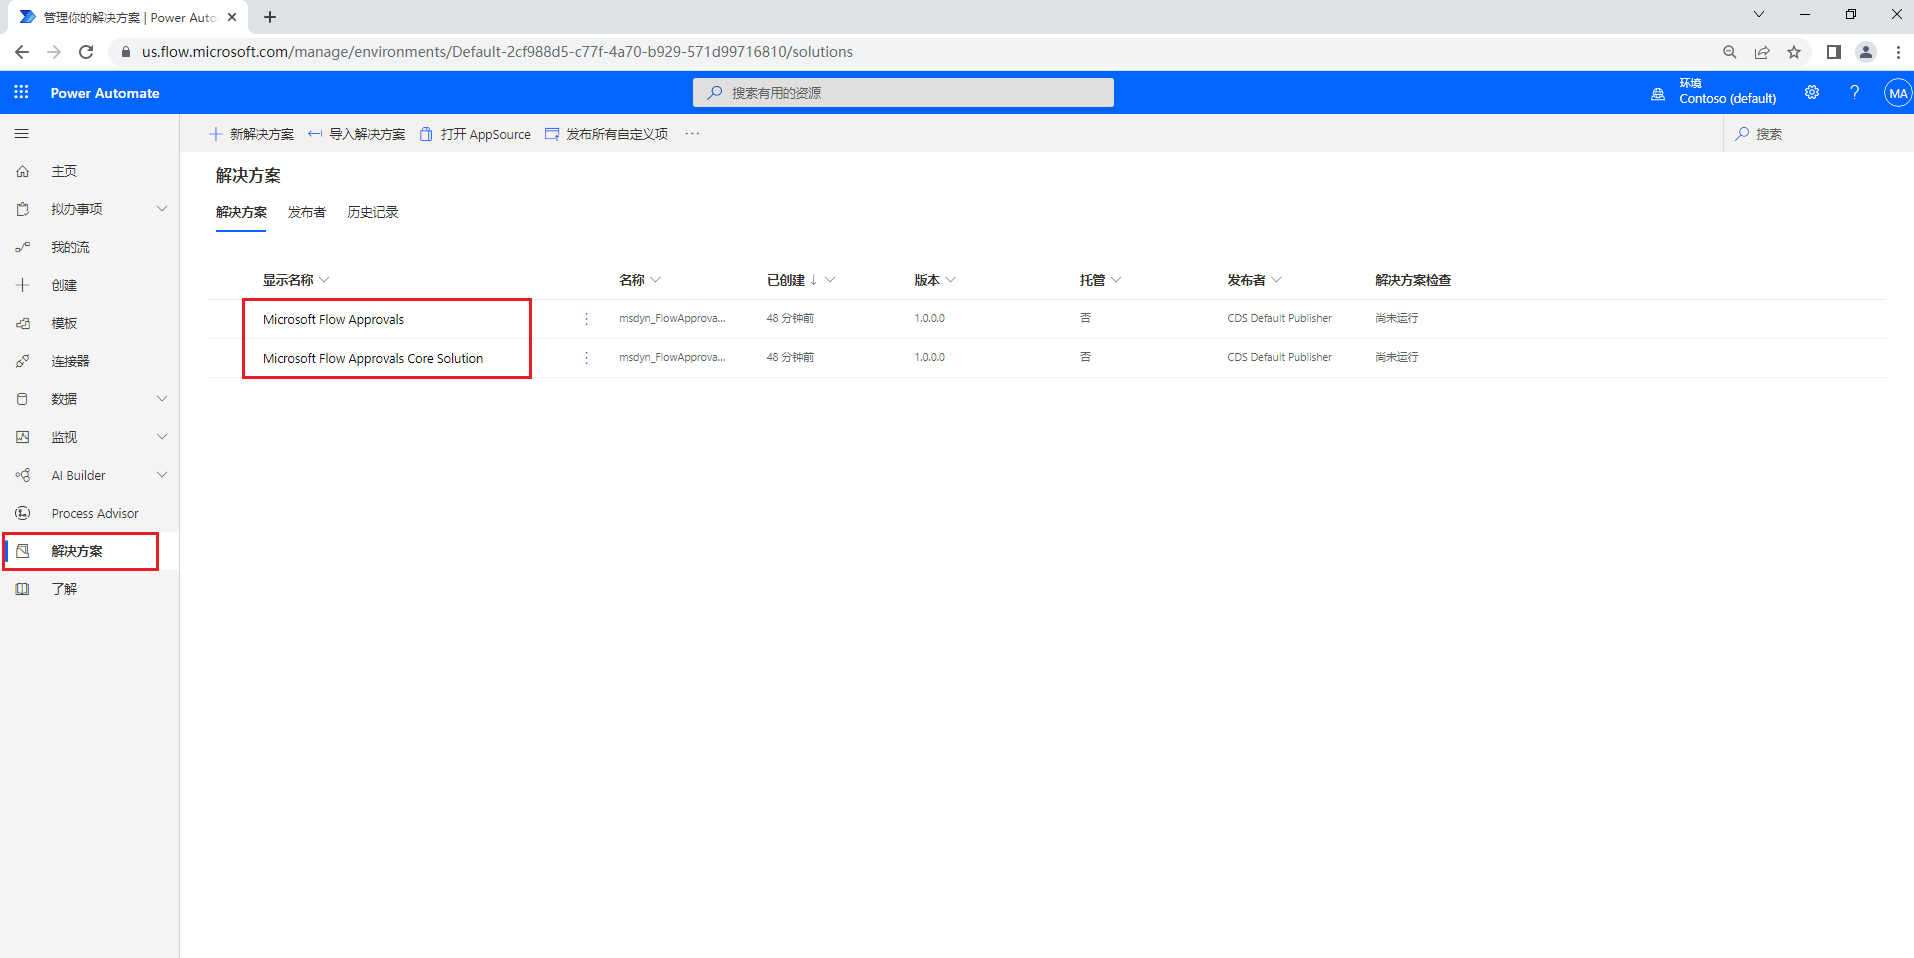The width and height of the screenshot is (1914, 958).
Task: Close the Power Automate browser tab
Action: (232, 17)
